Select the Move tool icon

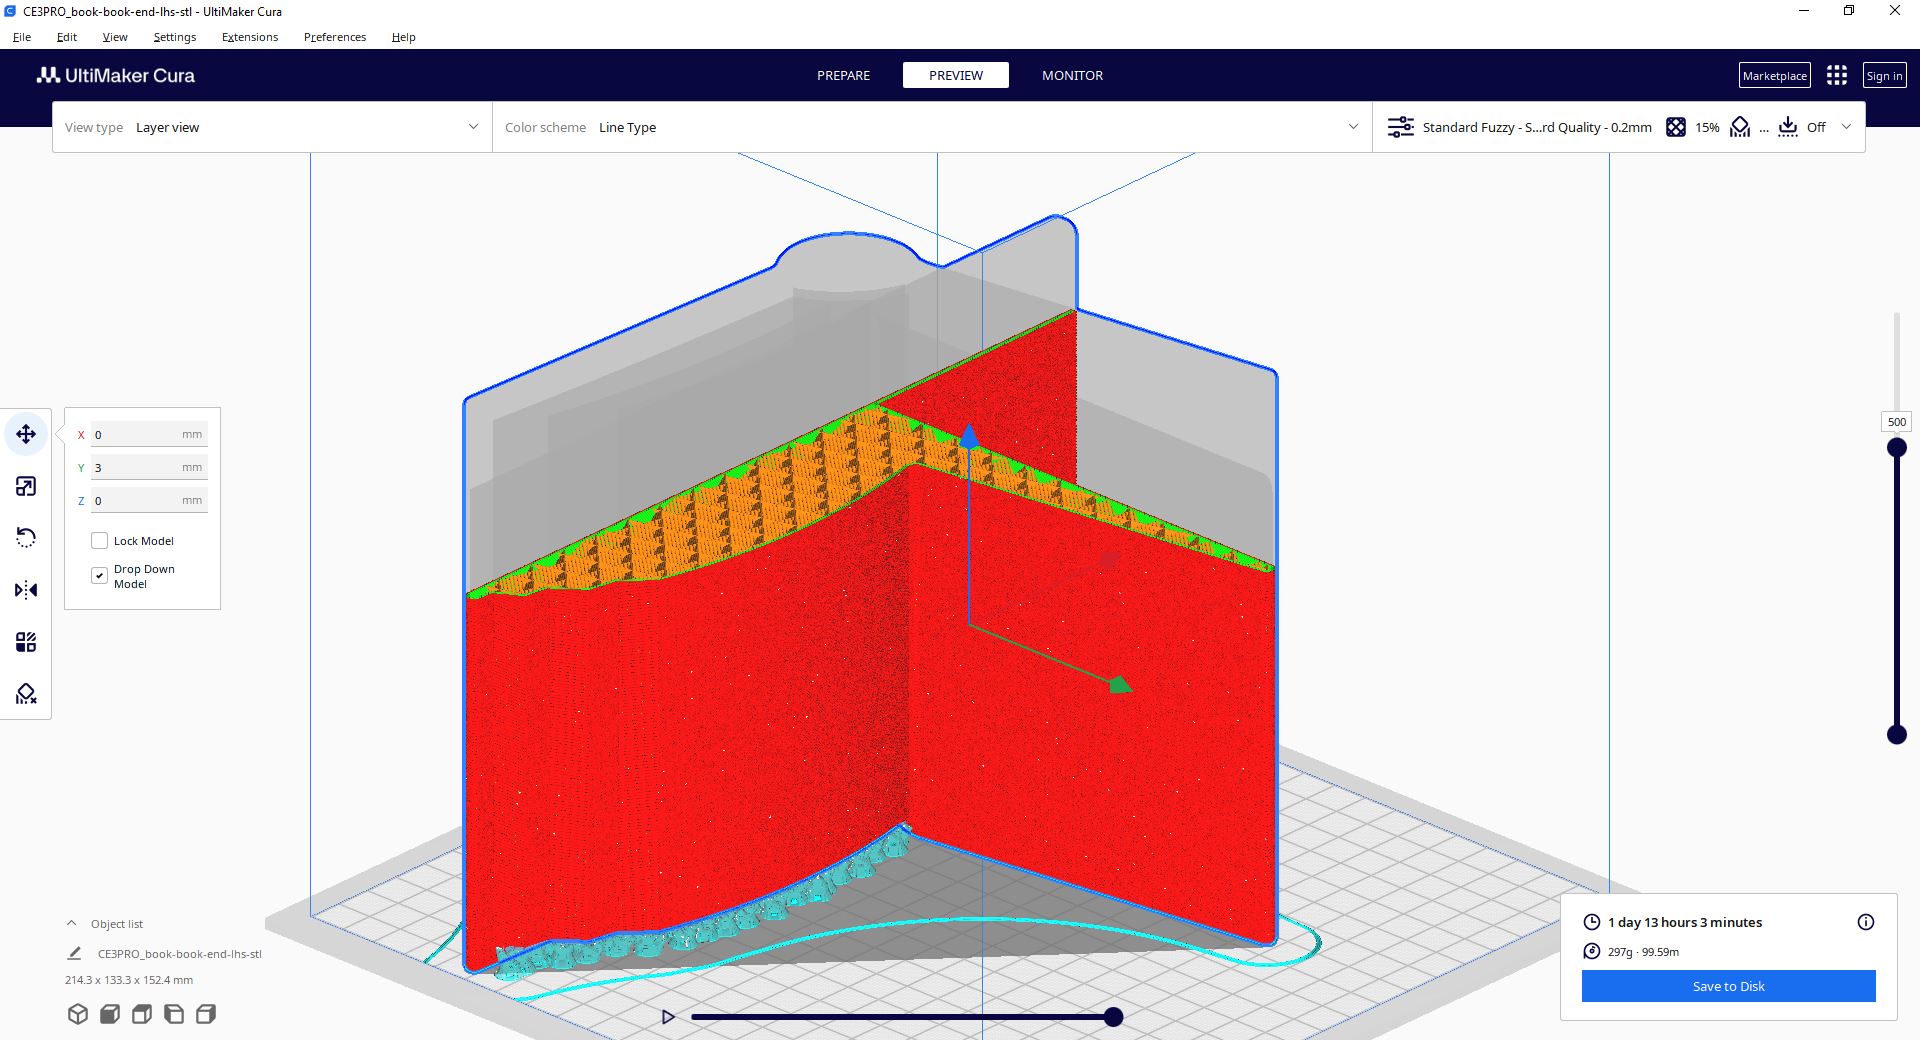(26, 434)
